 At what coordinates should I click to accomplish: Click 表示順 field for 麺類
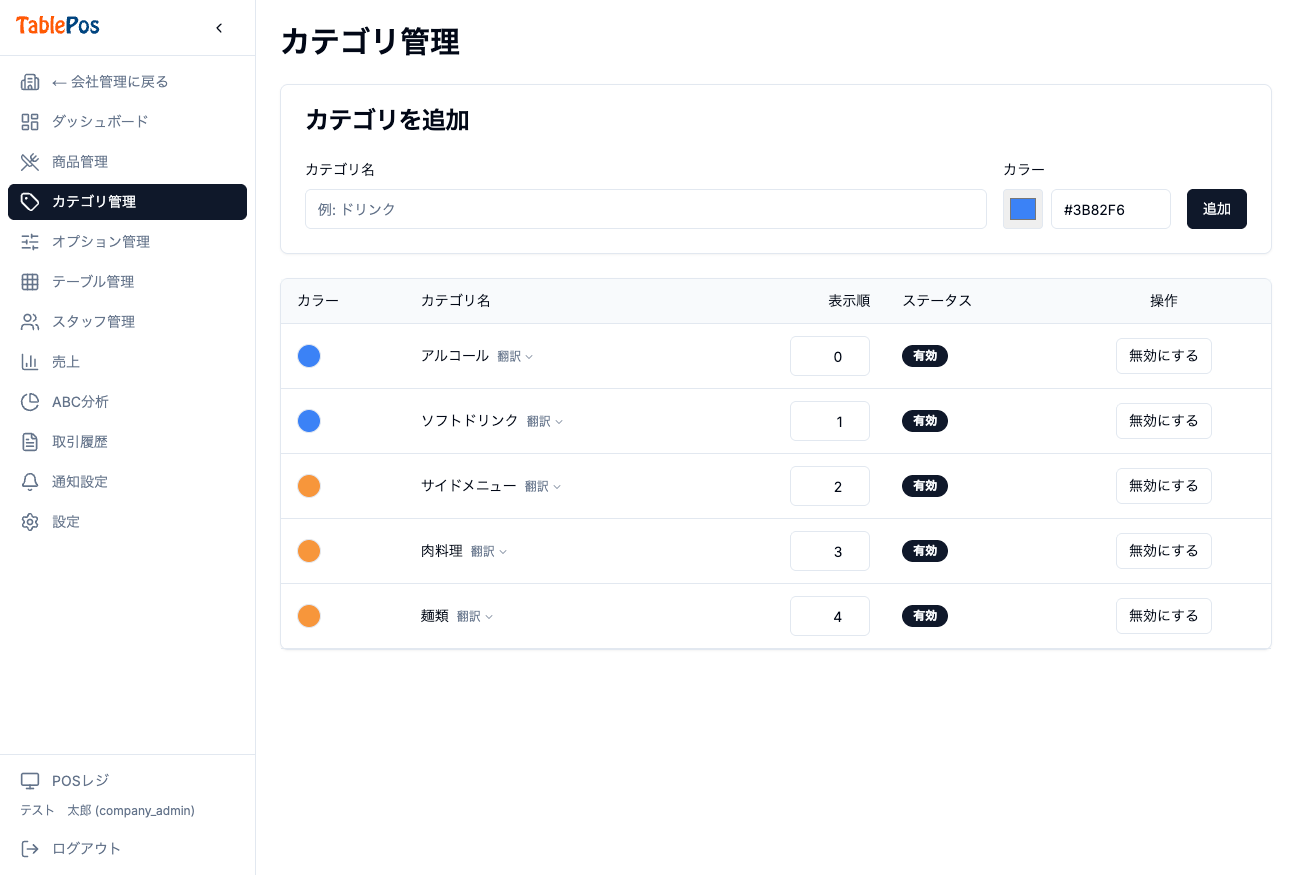coord(830,616)
